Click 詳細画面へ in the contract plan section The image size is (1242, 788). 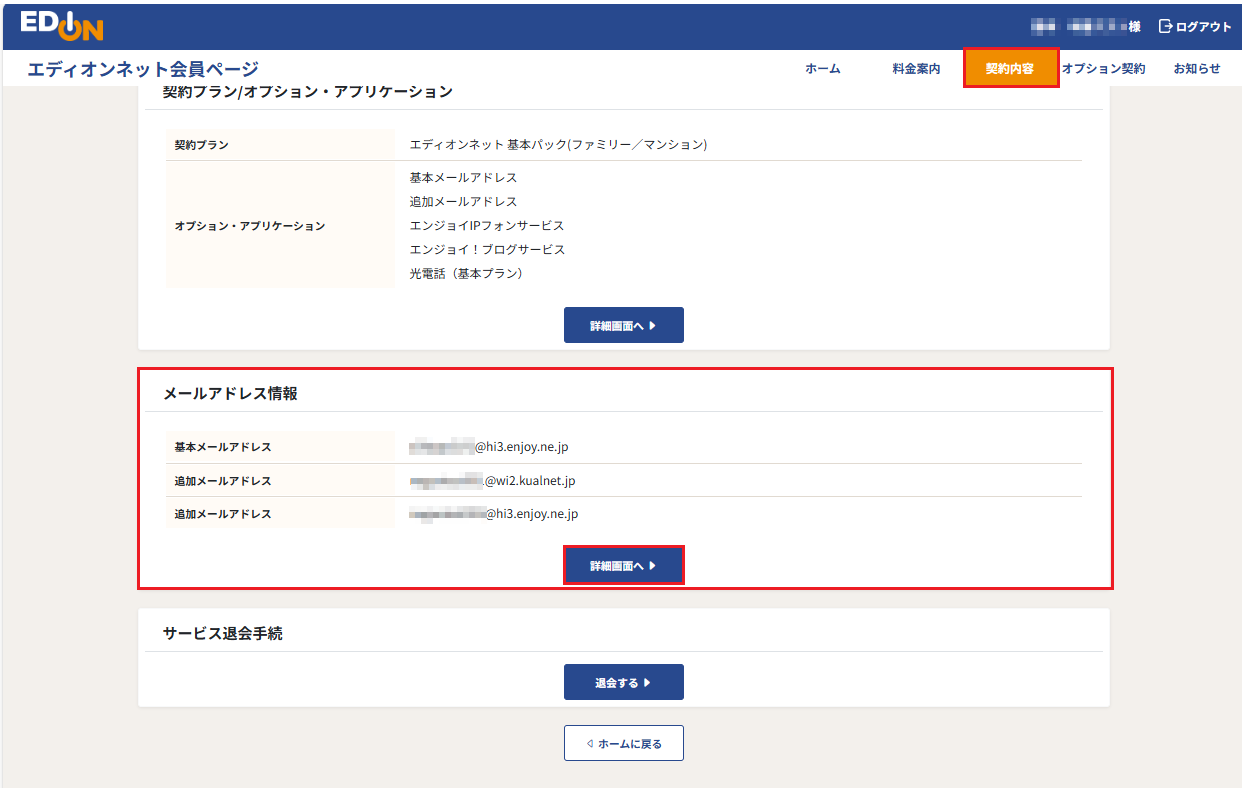click(624, 324)
